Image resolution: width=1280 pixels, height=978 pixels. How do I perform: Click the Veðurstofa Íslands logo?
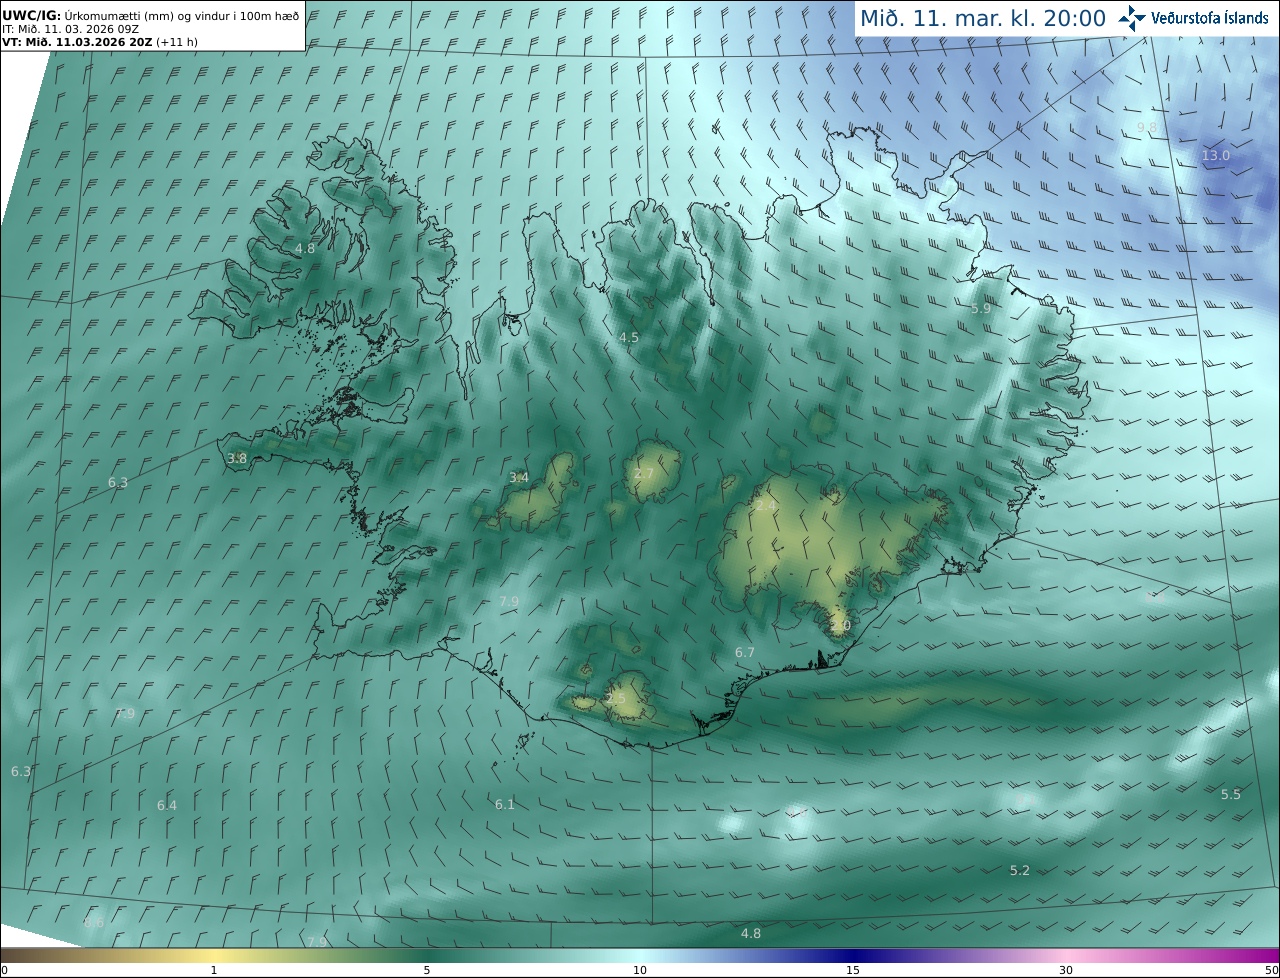pyautogui.click(x=1193, y=18)
